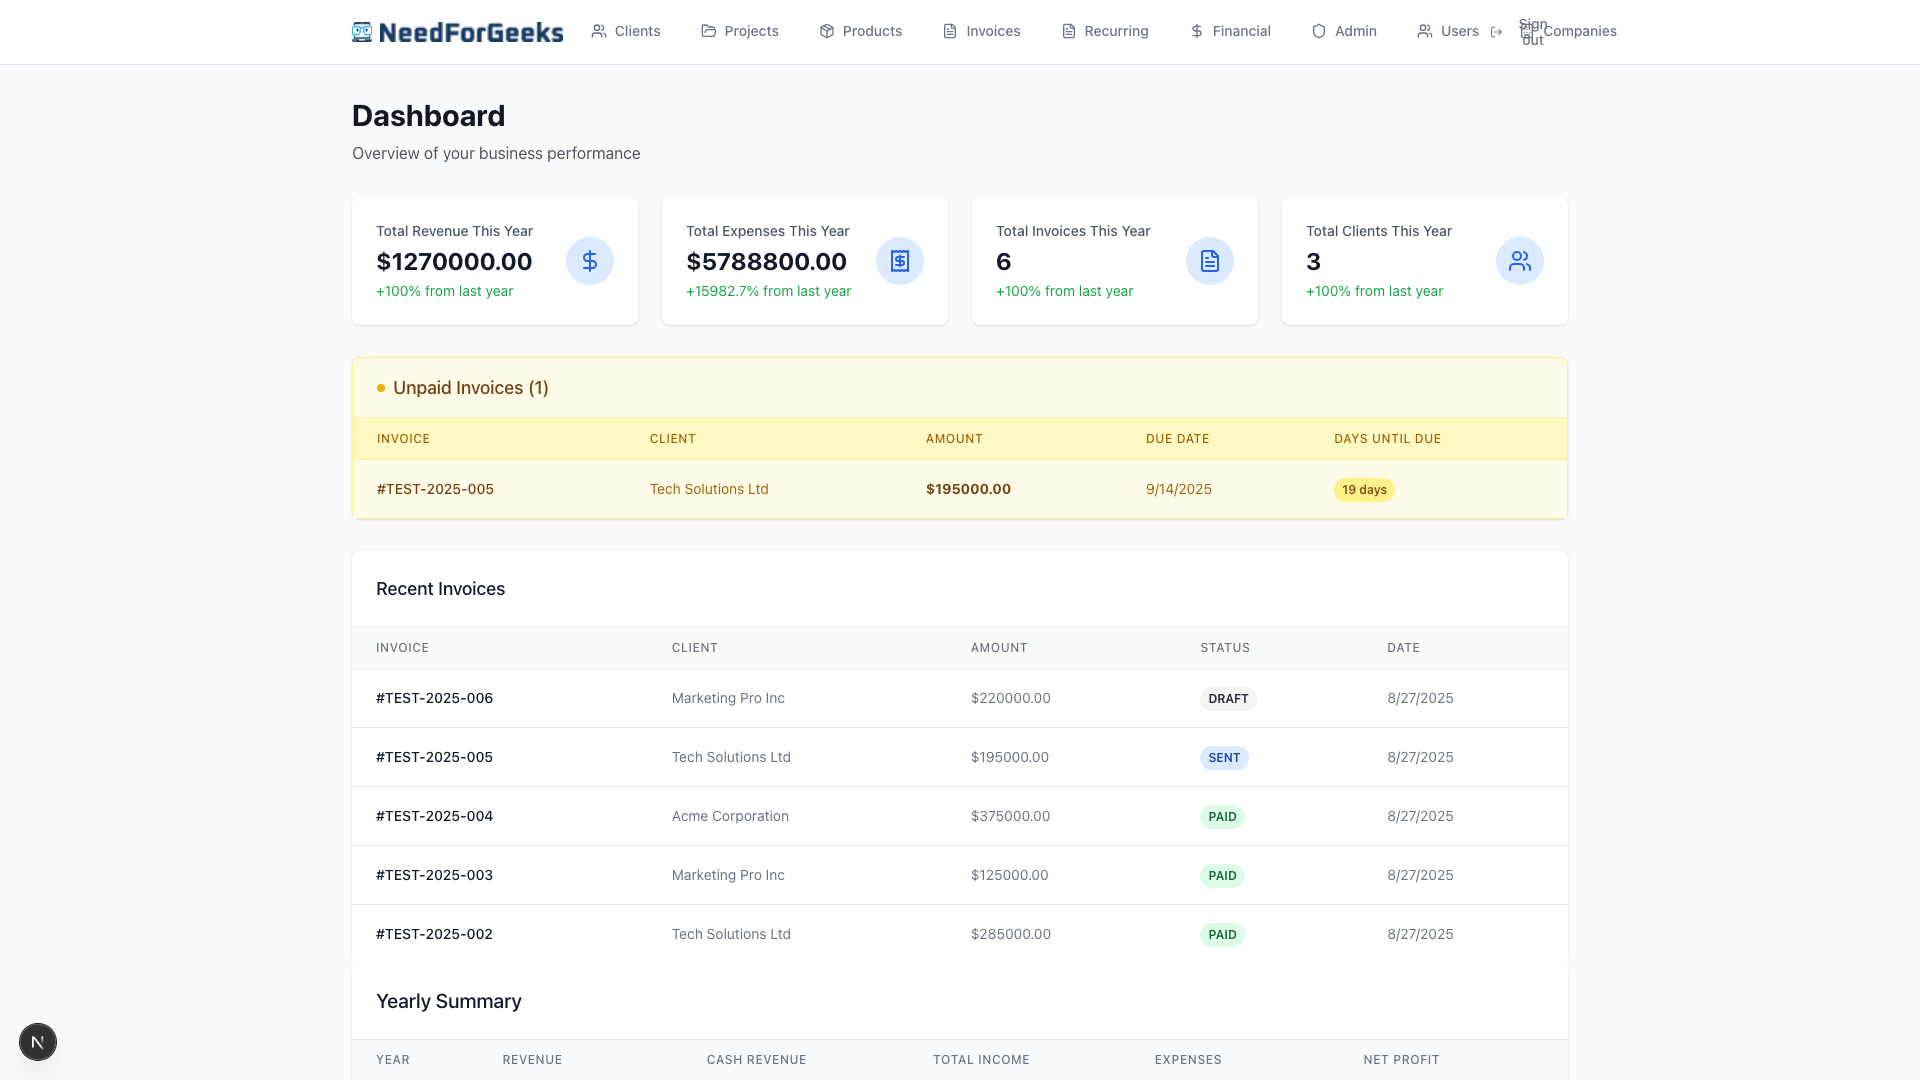Click the dollar icon on Total Revenue card
Screen dimensions: 1920x1080
[x=590, y=260]
